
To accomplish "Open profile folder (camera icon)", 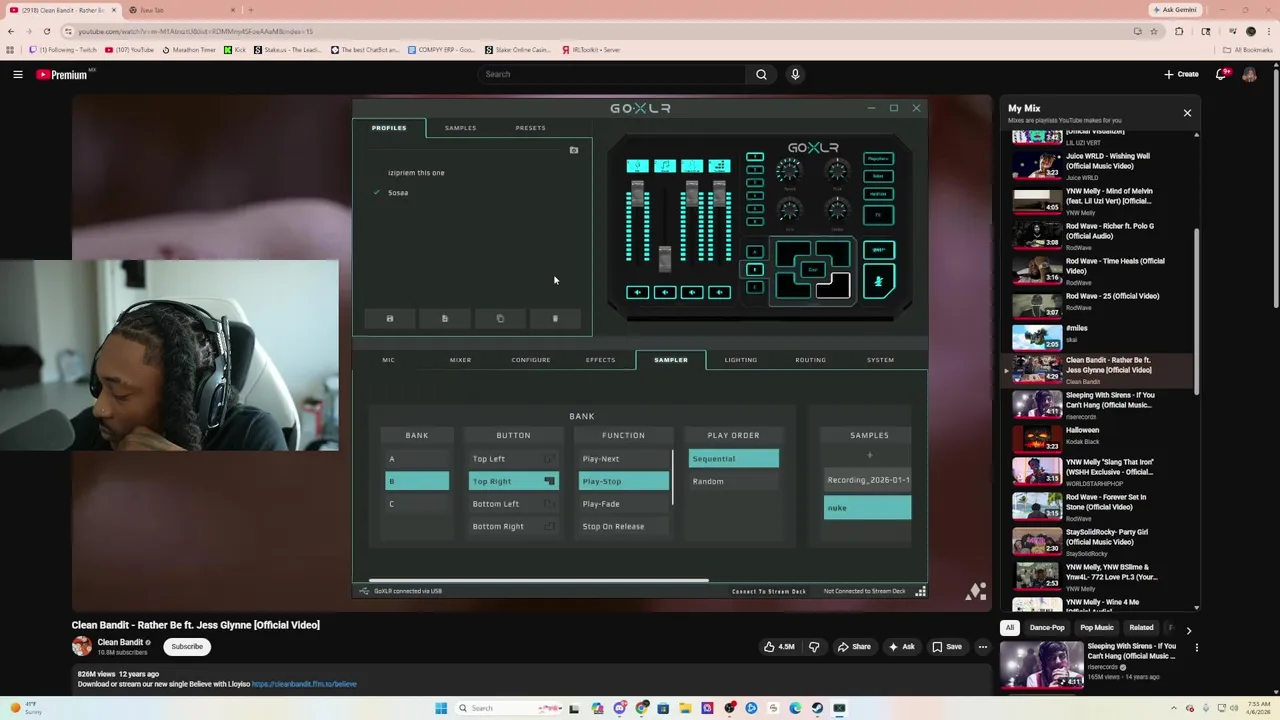I will [x=574, y=150].
